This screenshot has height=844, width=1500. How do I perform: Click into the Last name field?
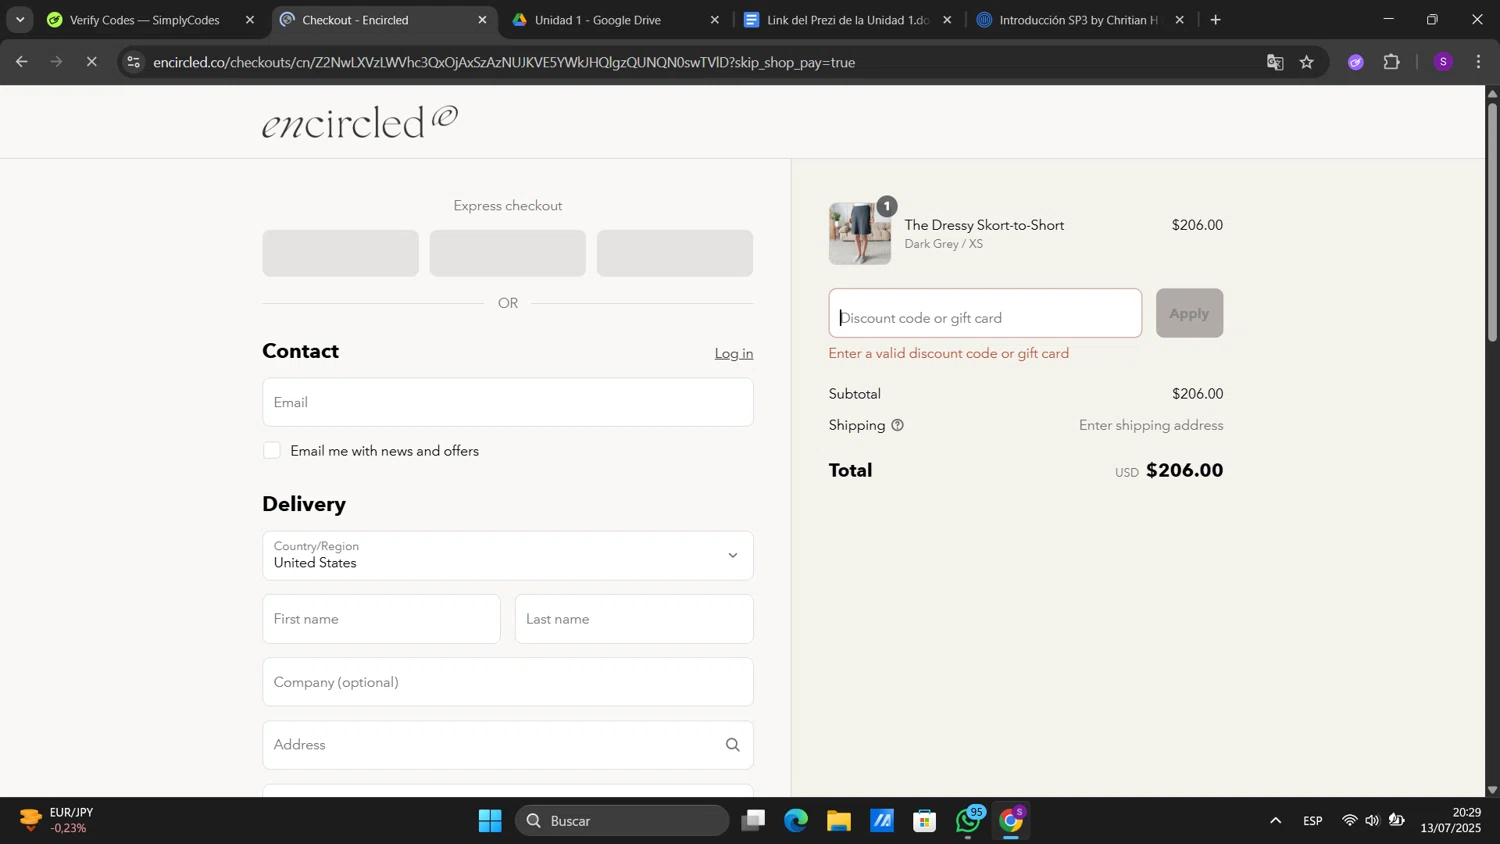[x=634, y=619]
